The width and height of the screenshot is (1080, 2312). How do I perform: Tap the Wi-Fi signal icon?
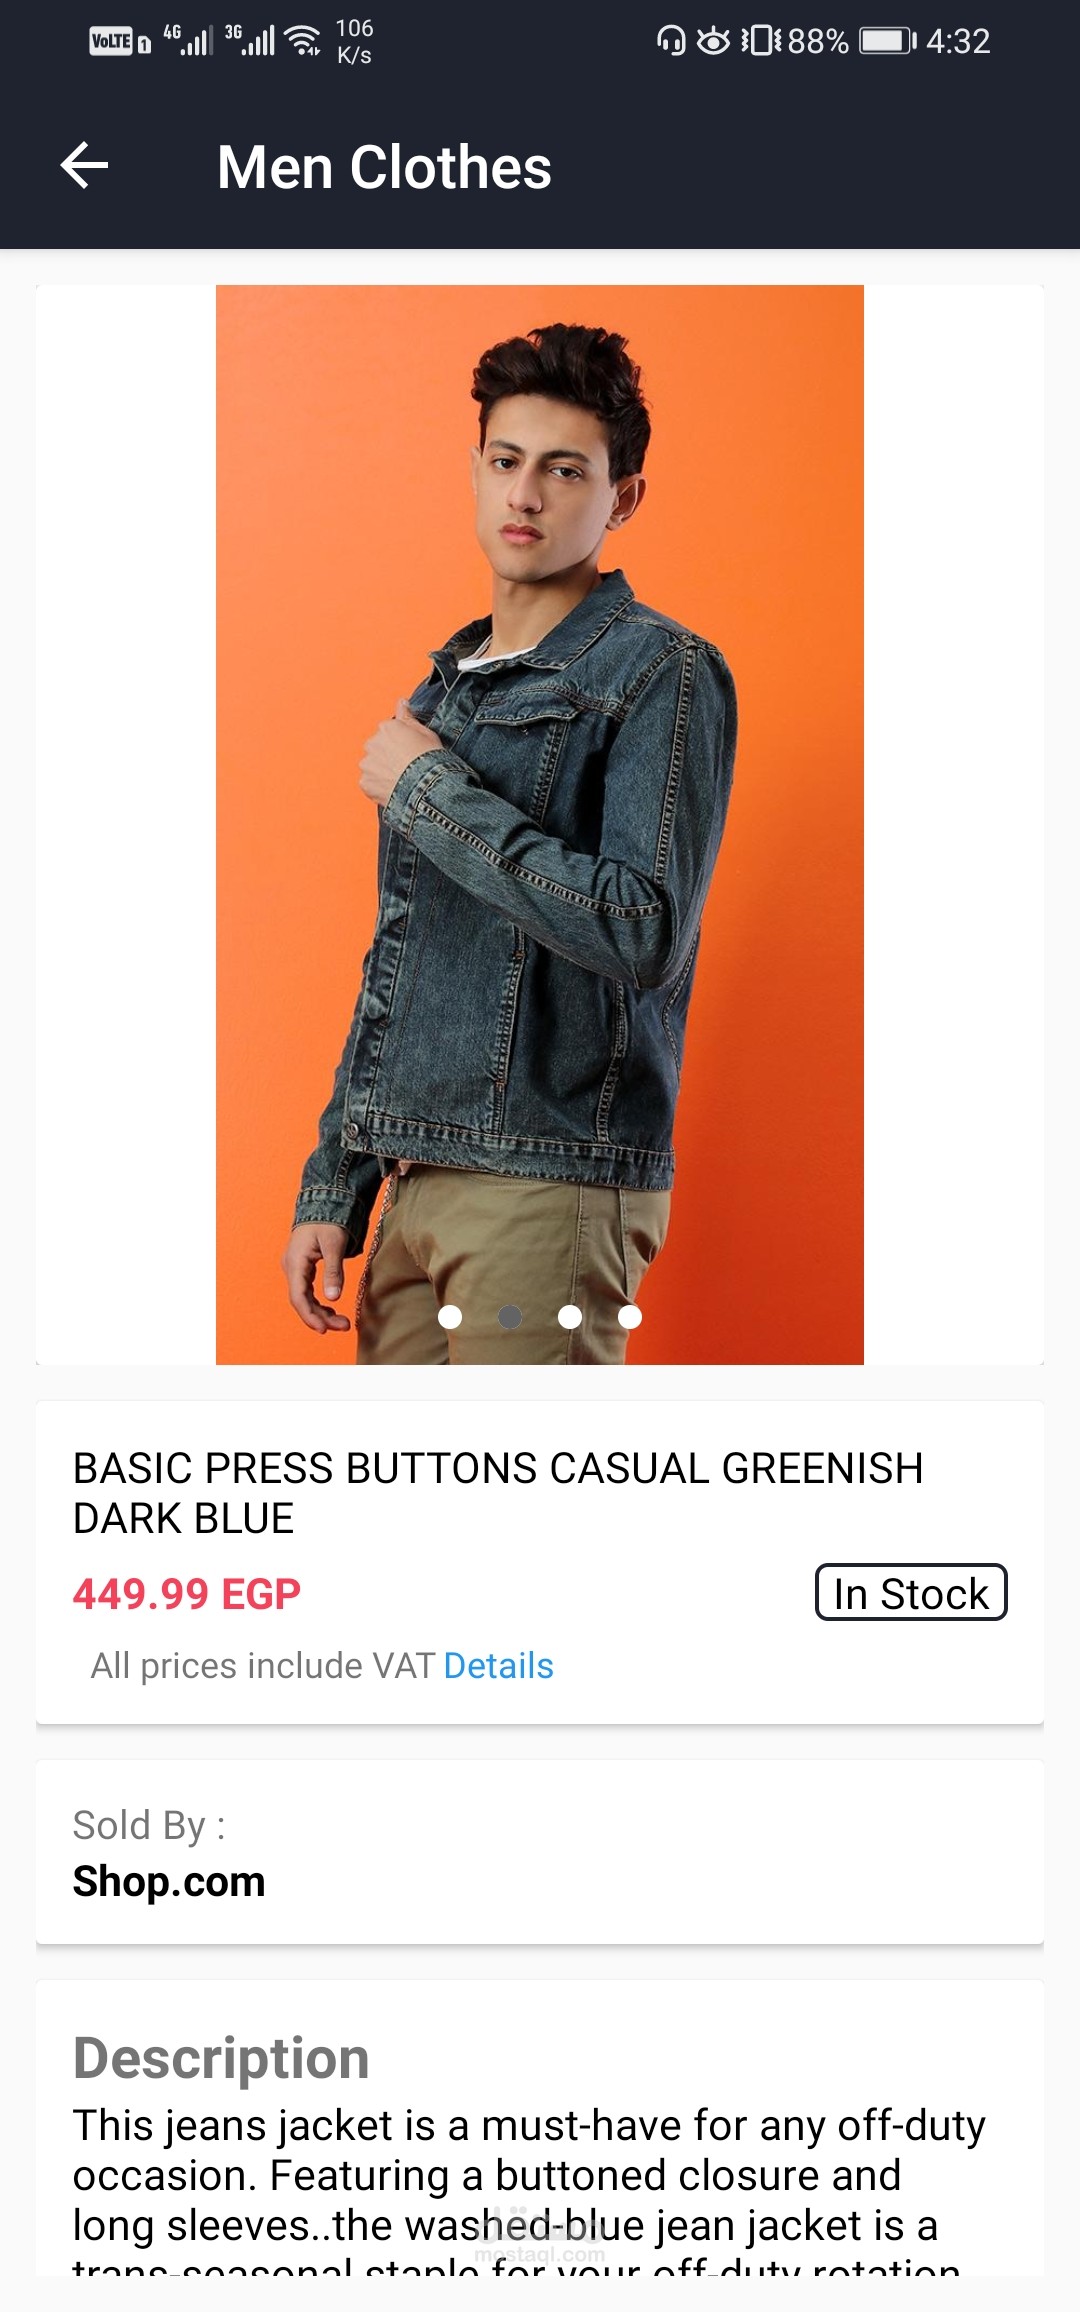click(302, 40)
